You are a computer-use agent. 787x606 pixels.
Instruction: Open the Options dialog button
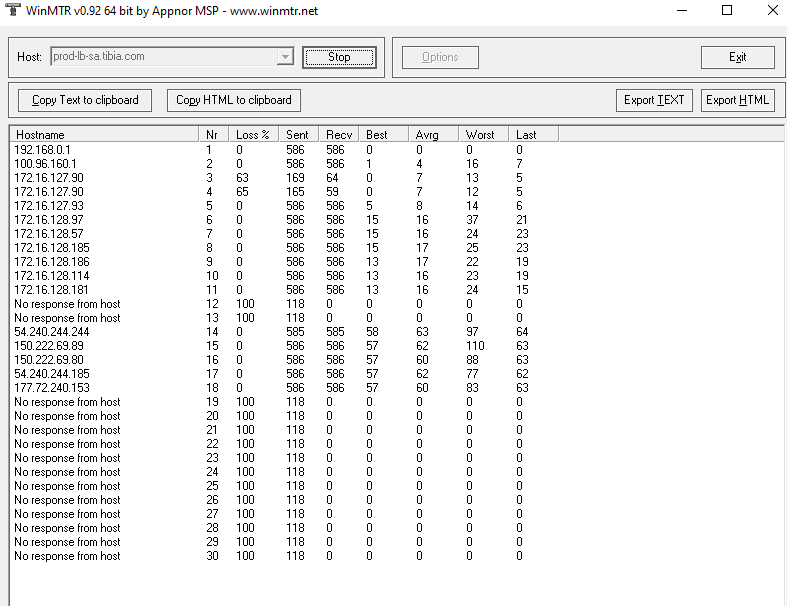click(440, 57)
